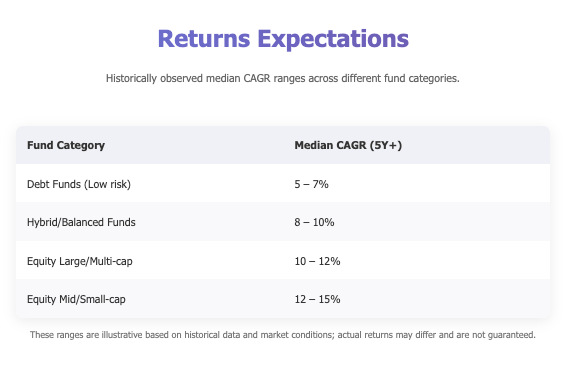Select the 12 – 15% value cell

click(317, 299)
